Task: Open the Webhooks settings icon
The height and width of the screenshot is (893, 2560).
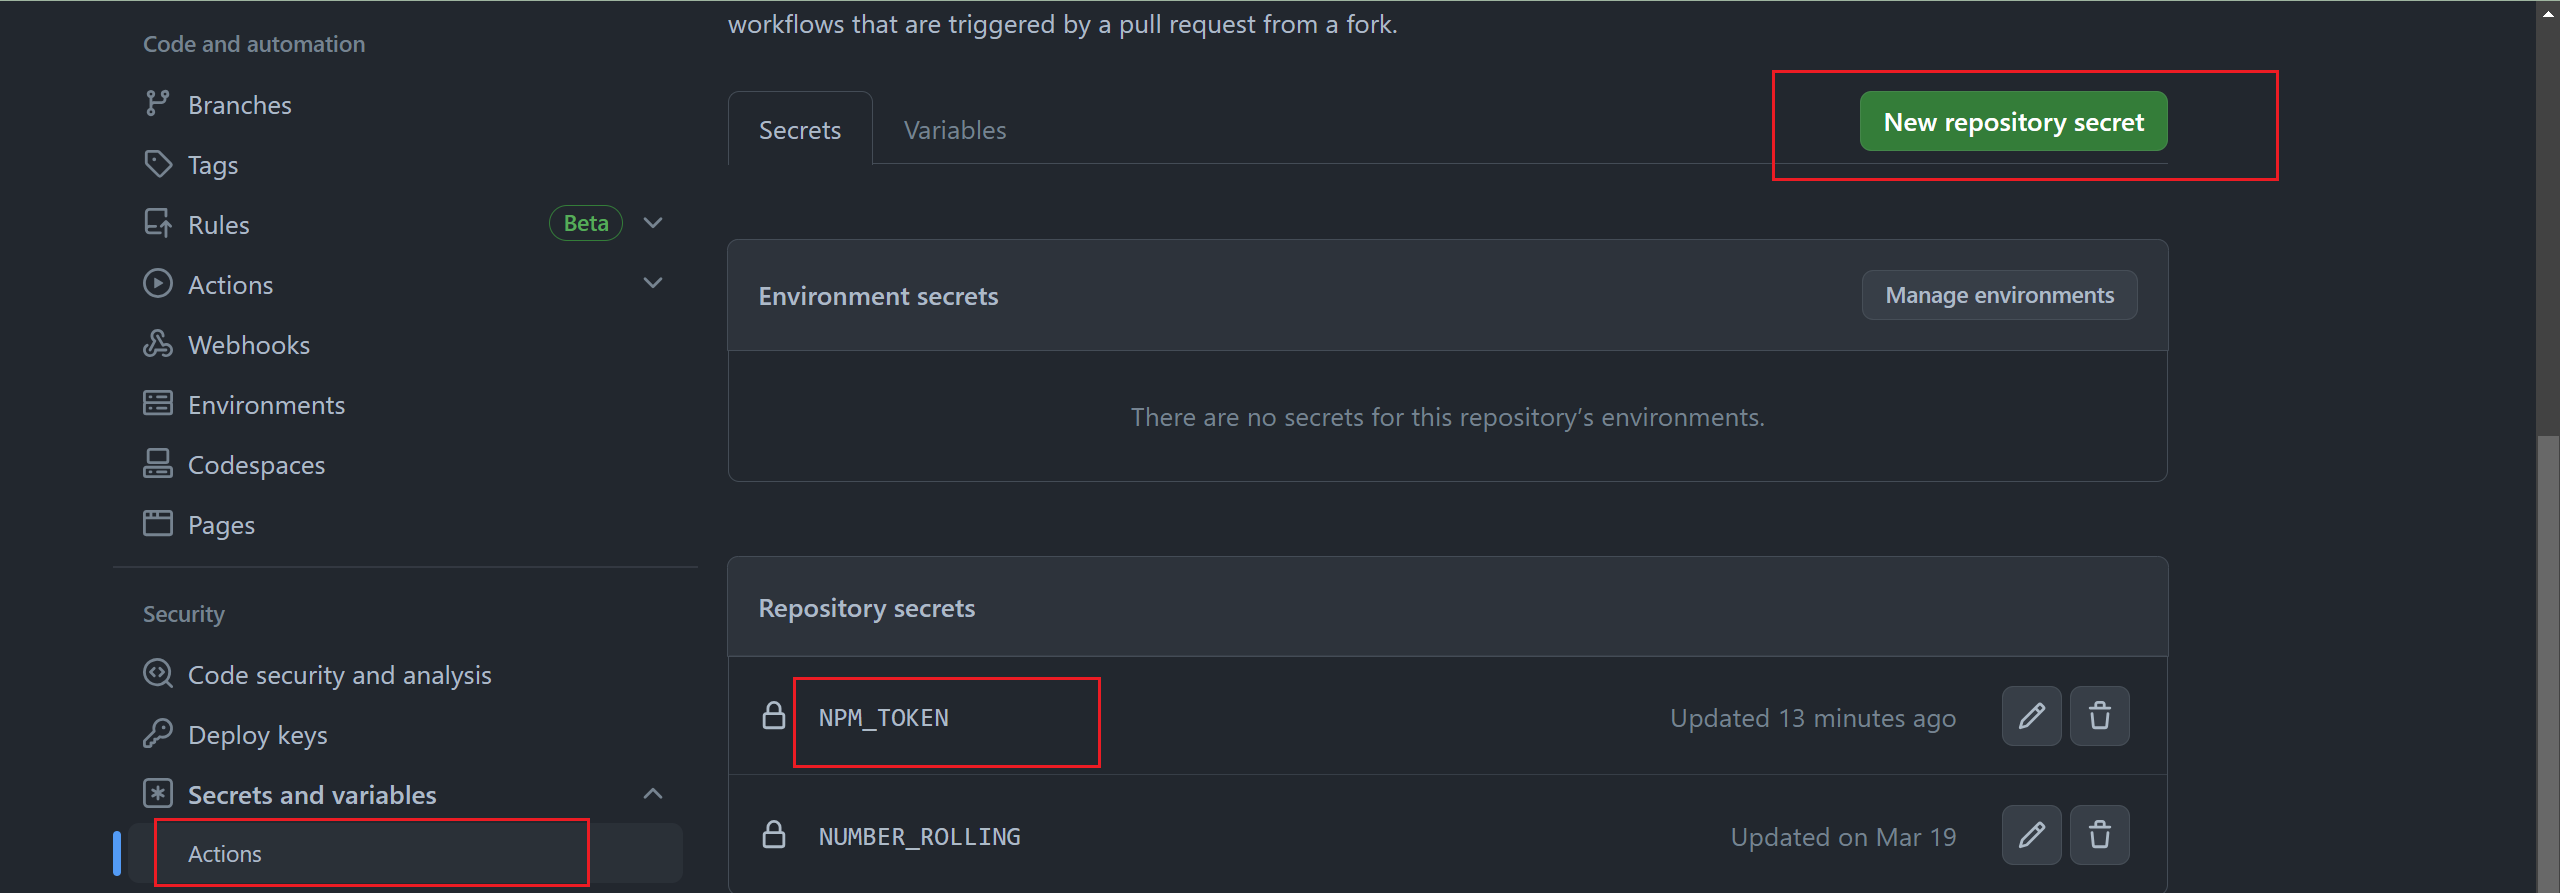Action: [159, 343]
